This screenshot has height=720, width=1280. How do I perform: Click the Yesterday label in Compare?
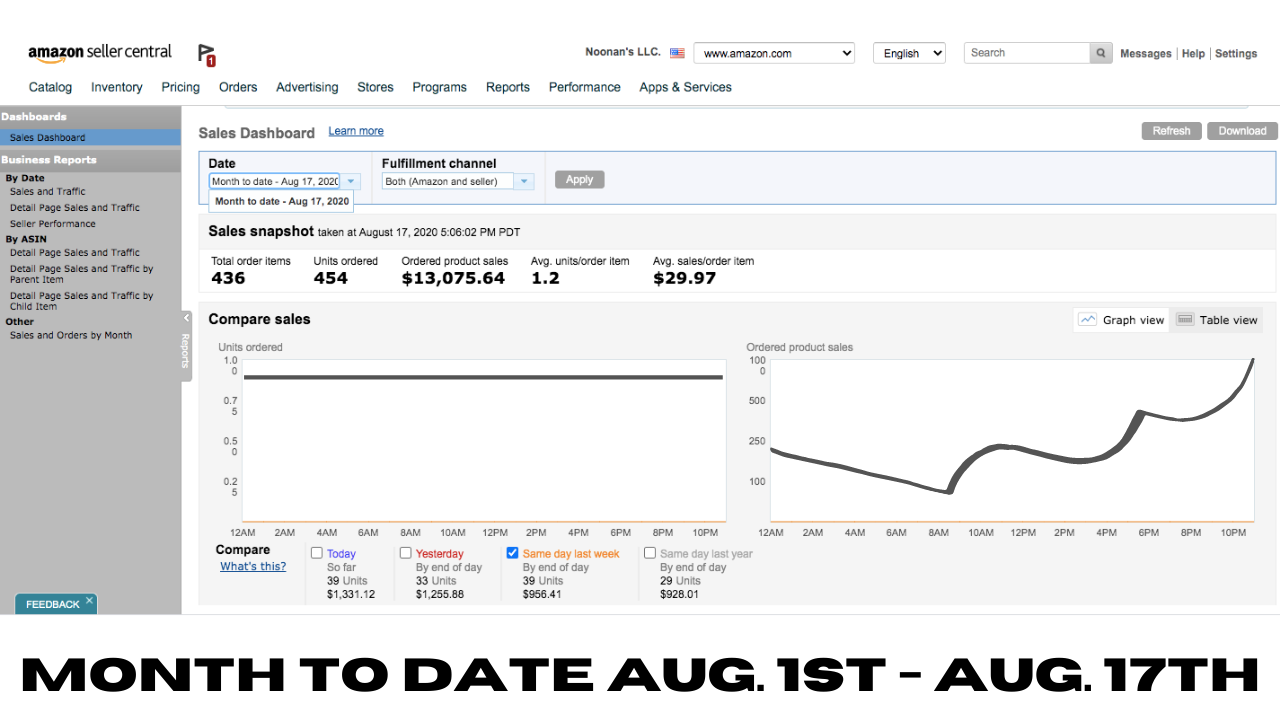tap(440, 554)
